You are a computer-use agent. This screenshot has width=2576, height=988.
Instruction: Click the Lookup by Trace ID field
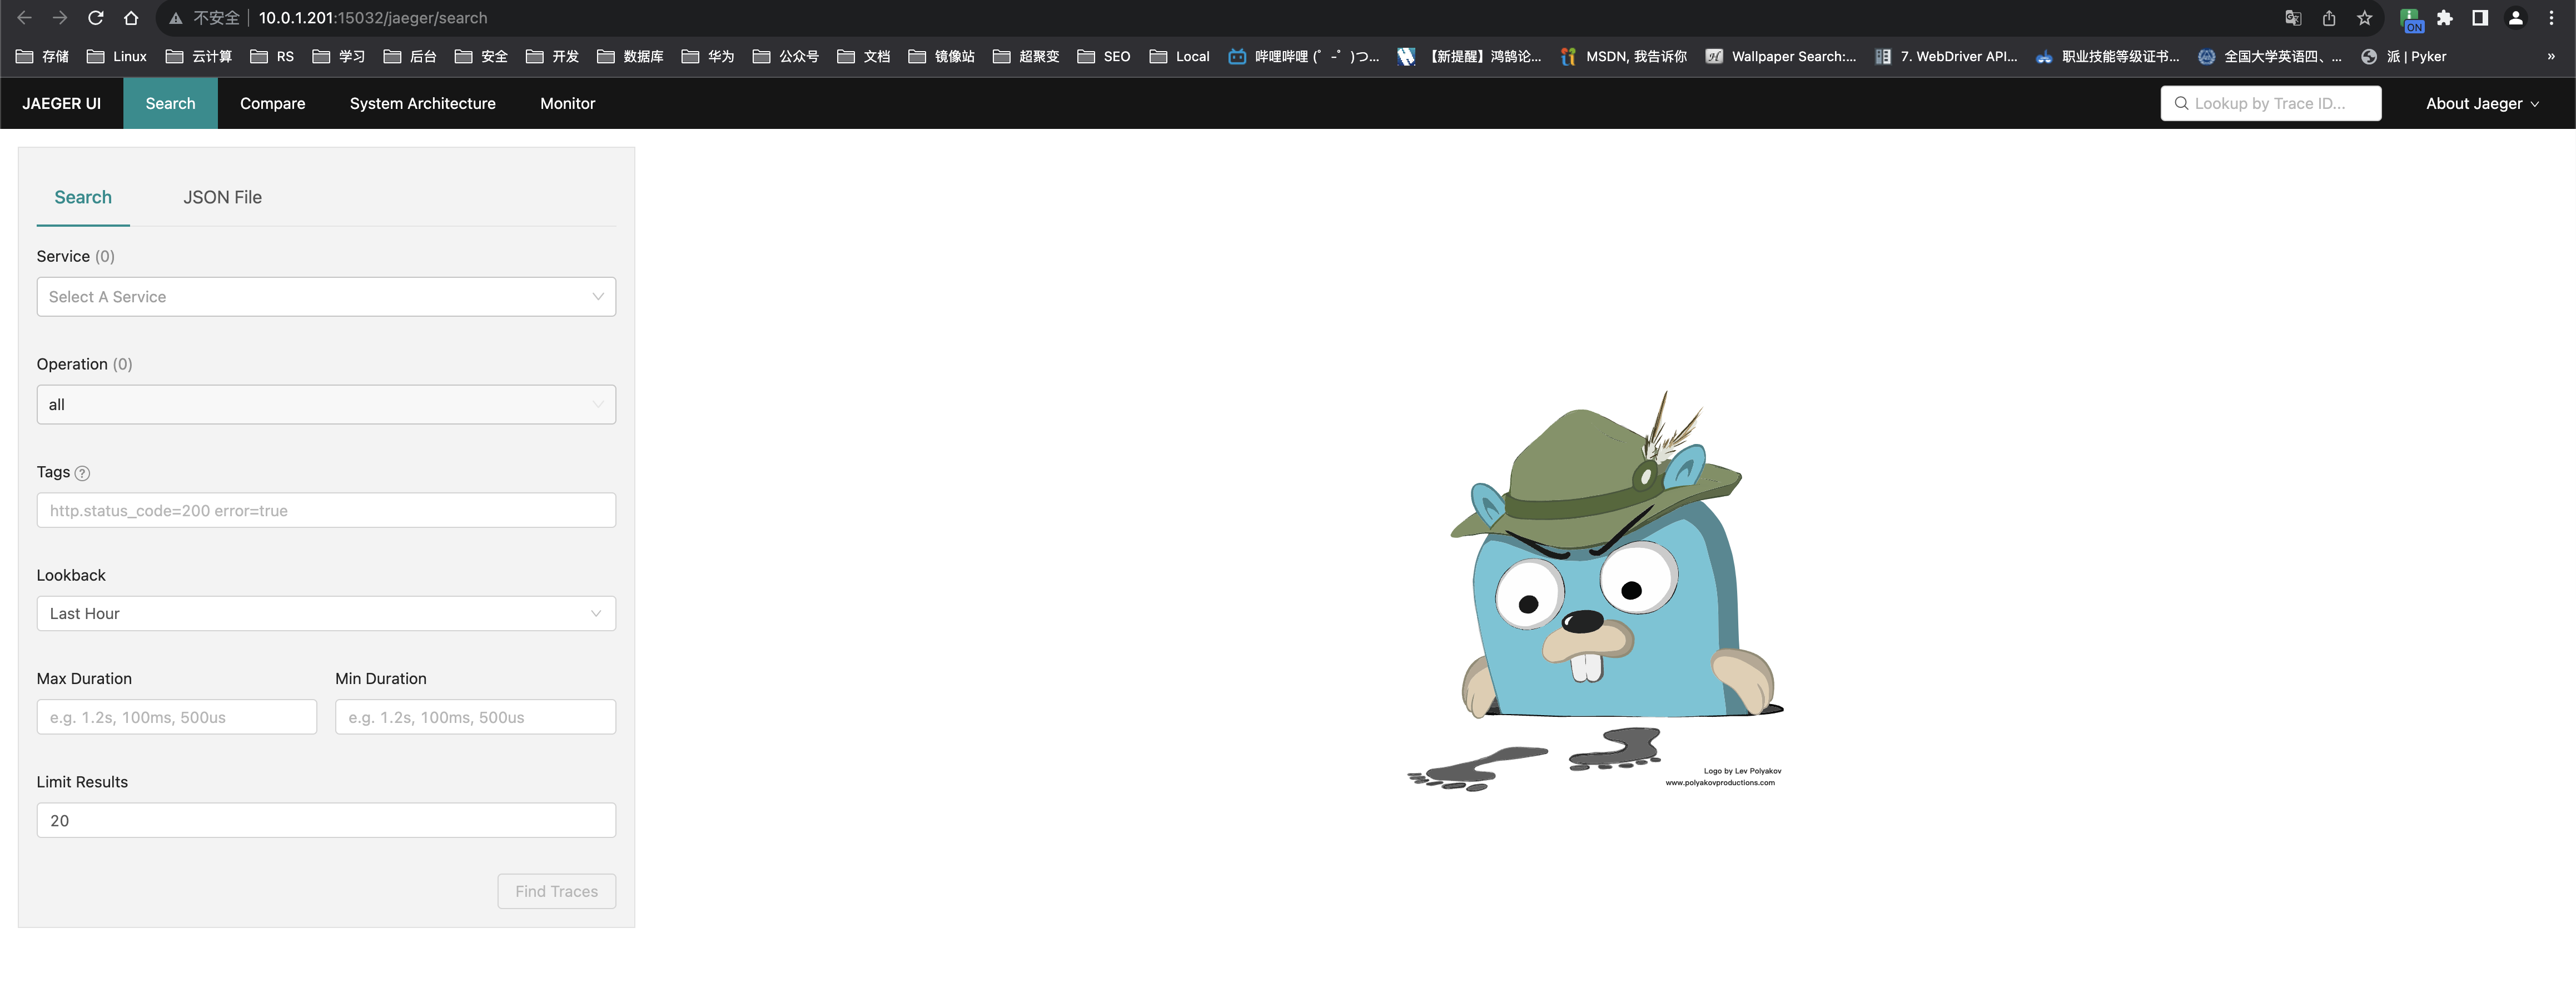[2270, 103]
